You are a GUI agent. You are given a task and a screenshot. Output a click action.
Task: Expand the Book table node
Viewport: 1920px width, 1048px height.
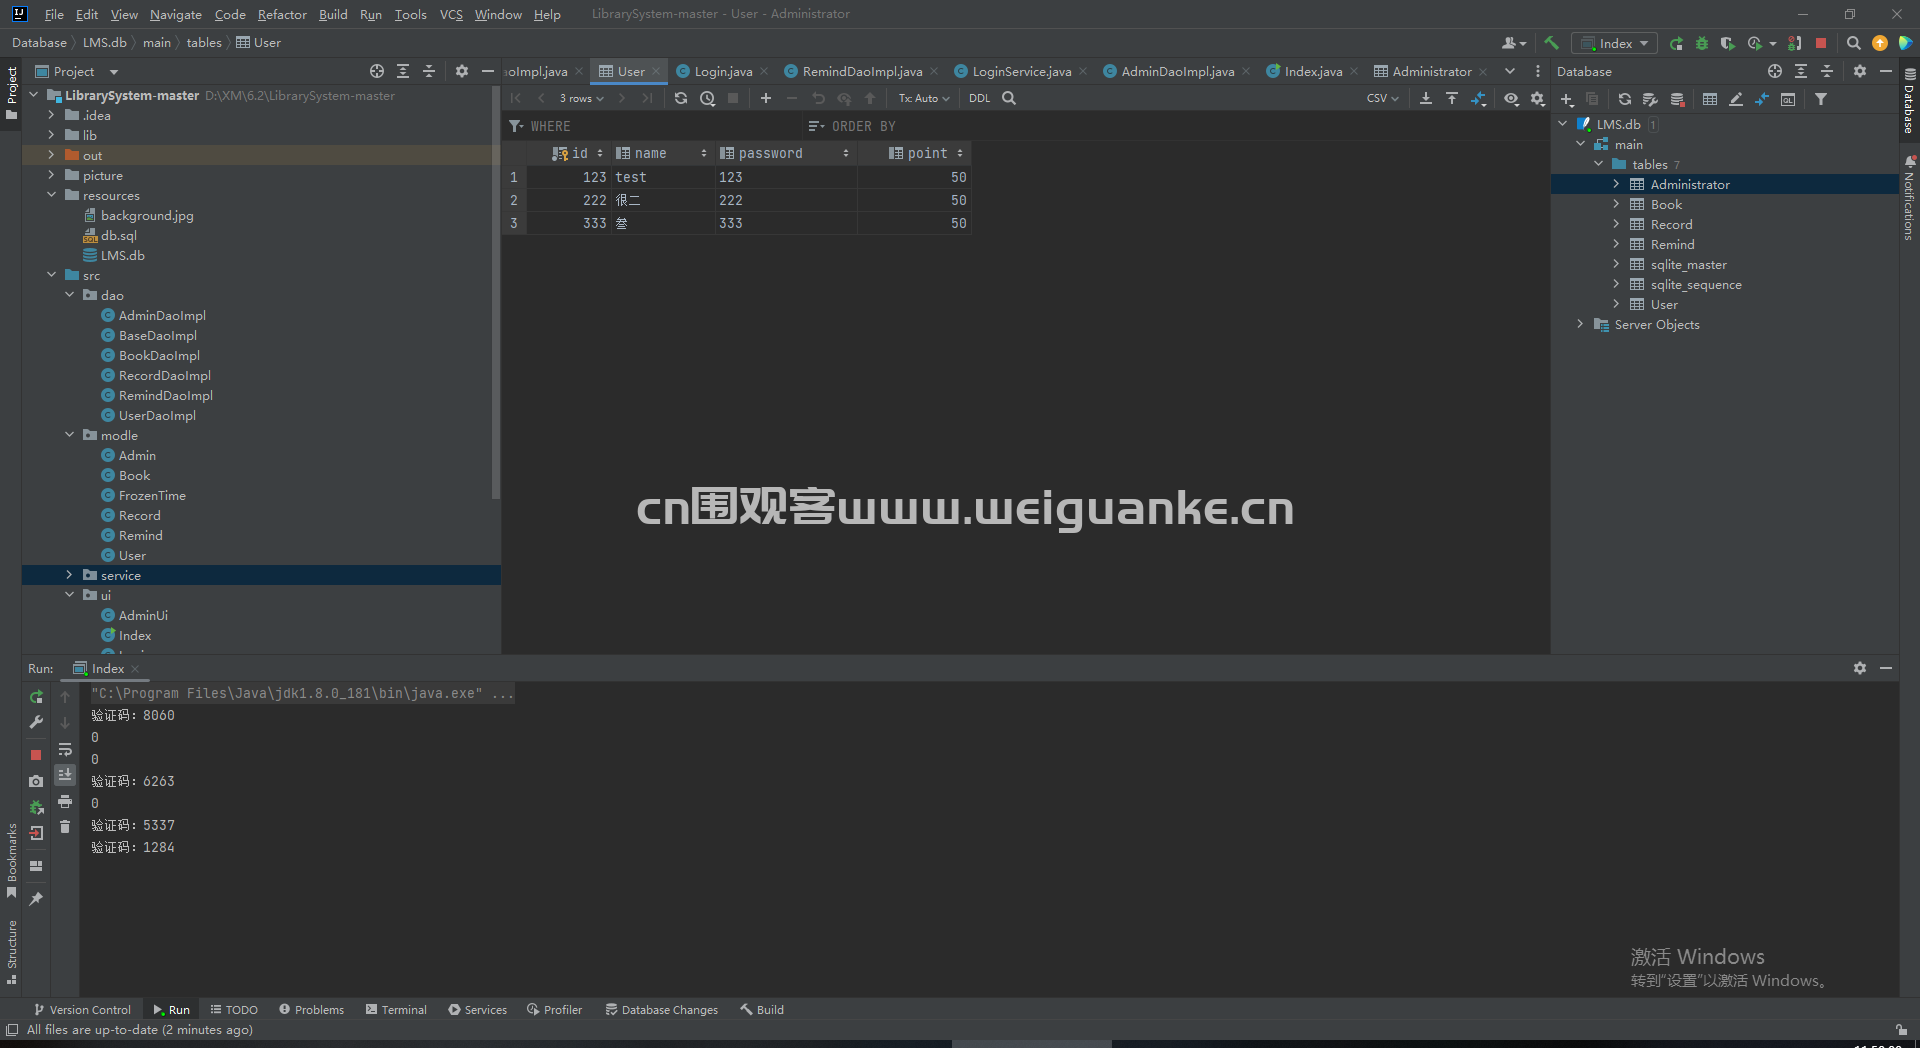tap(1616, 204)
